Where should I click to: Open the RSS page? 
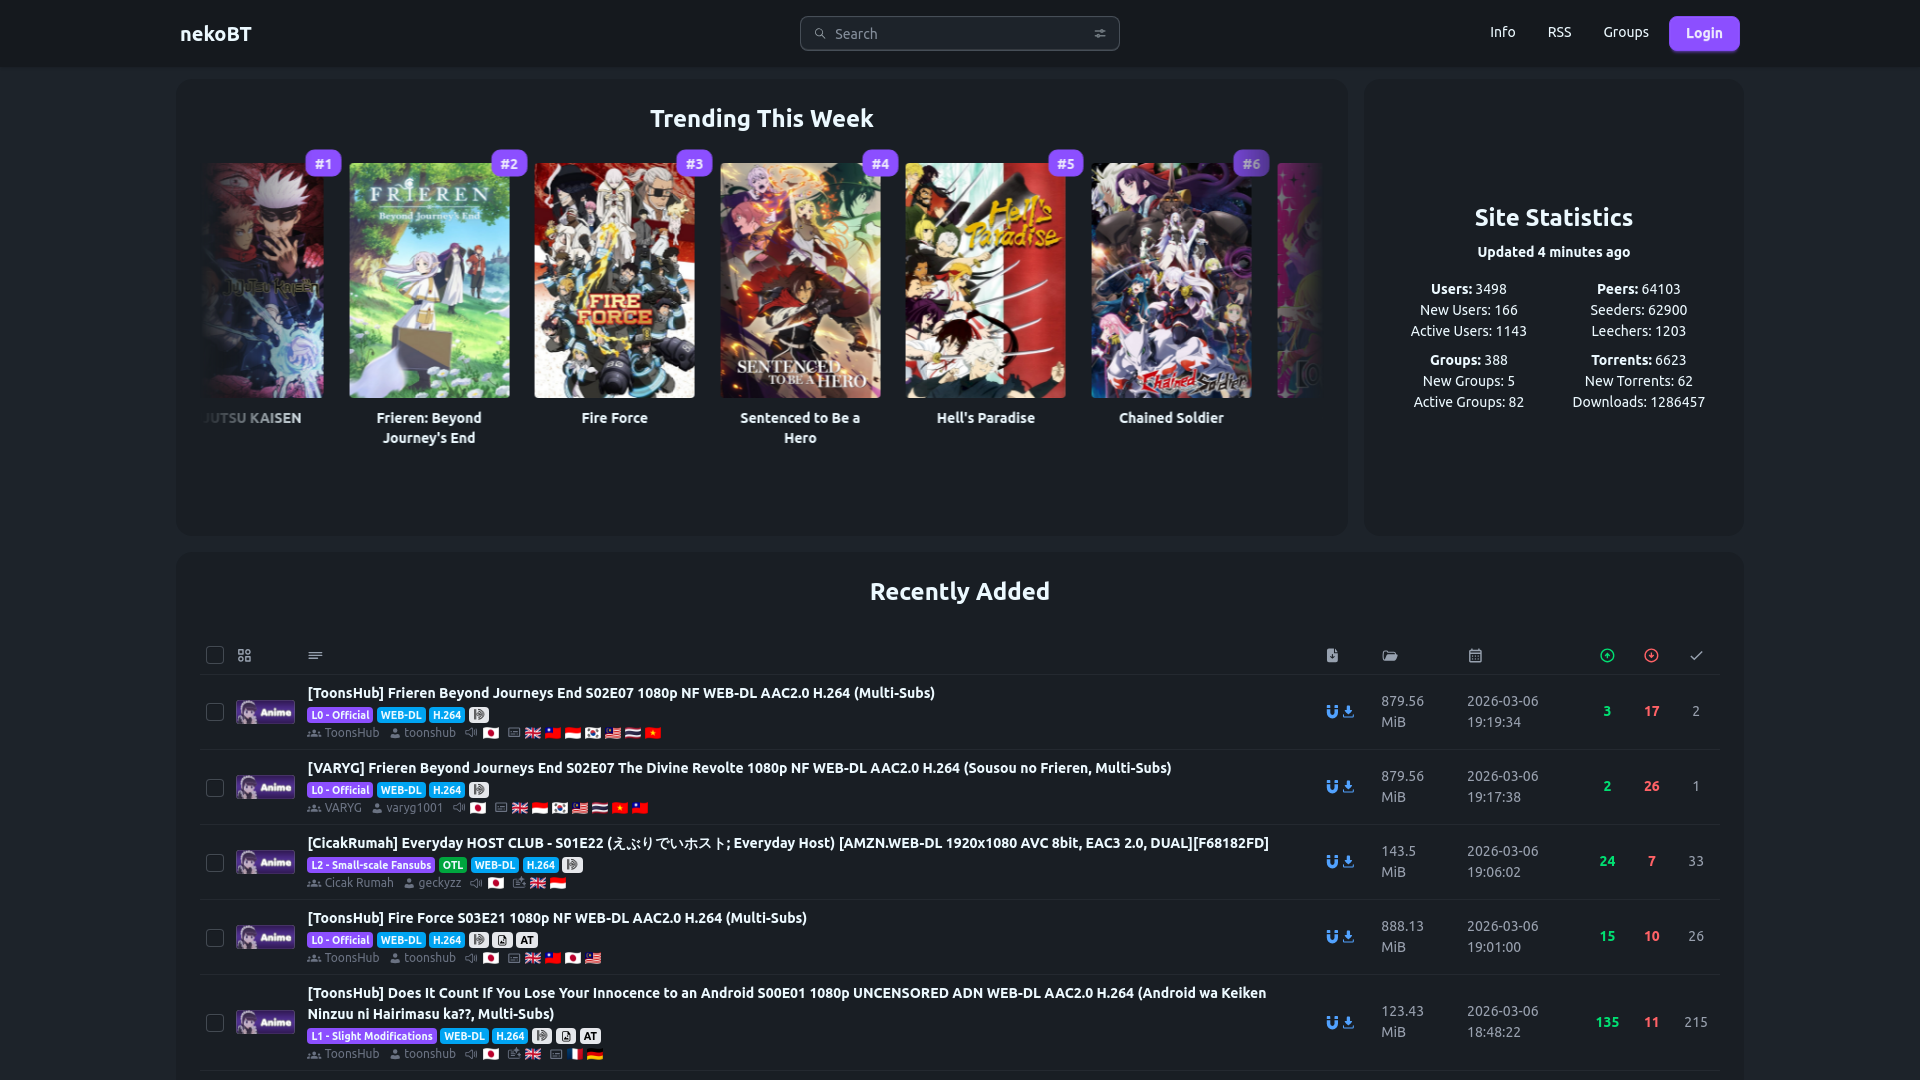click(x=1559, y=32)
